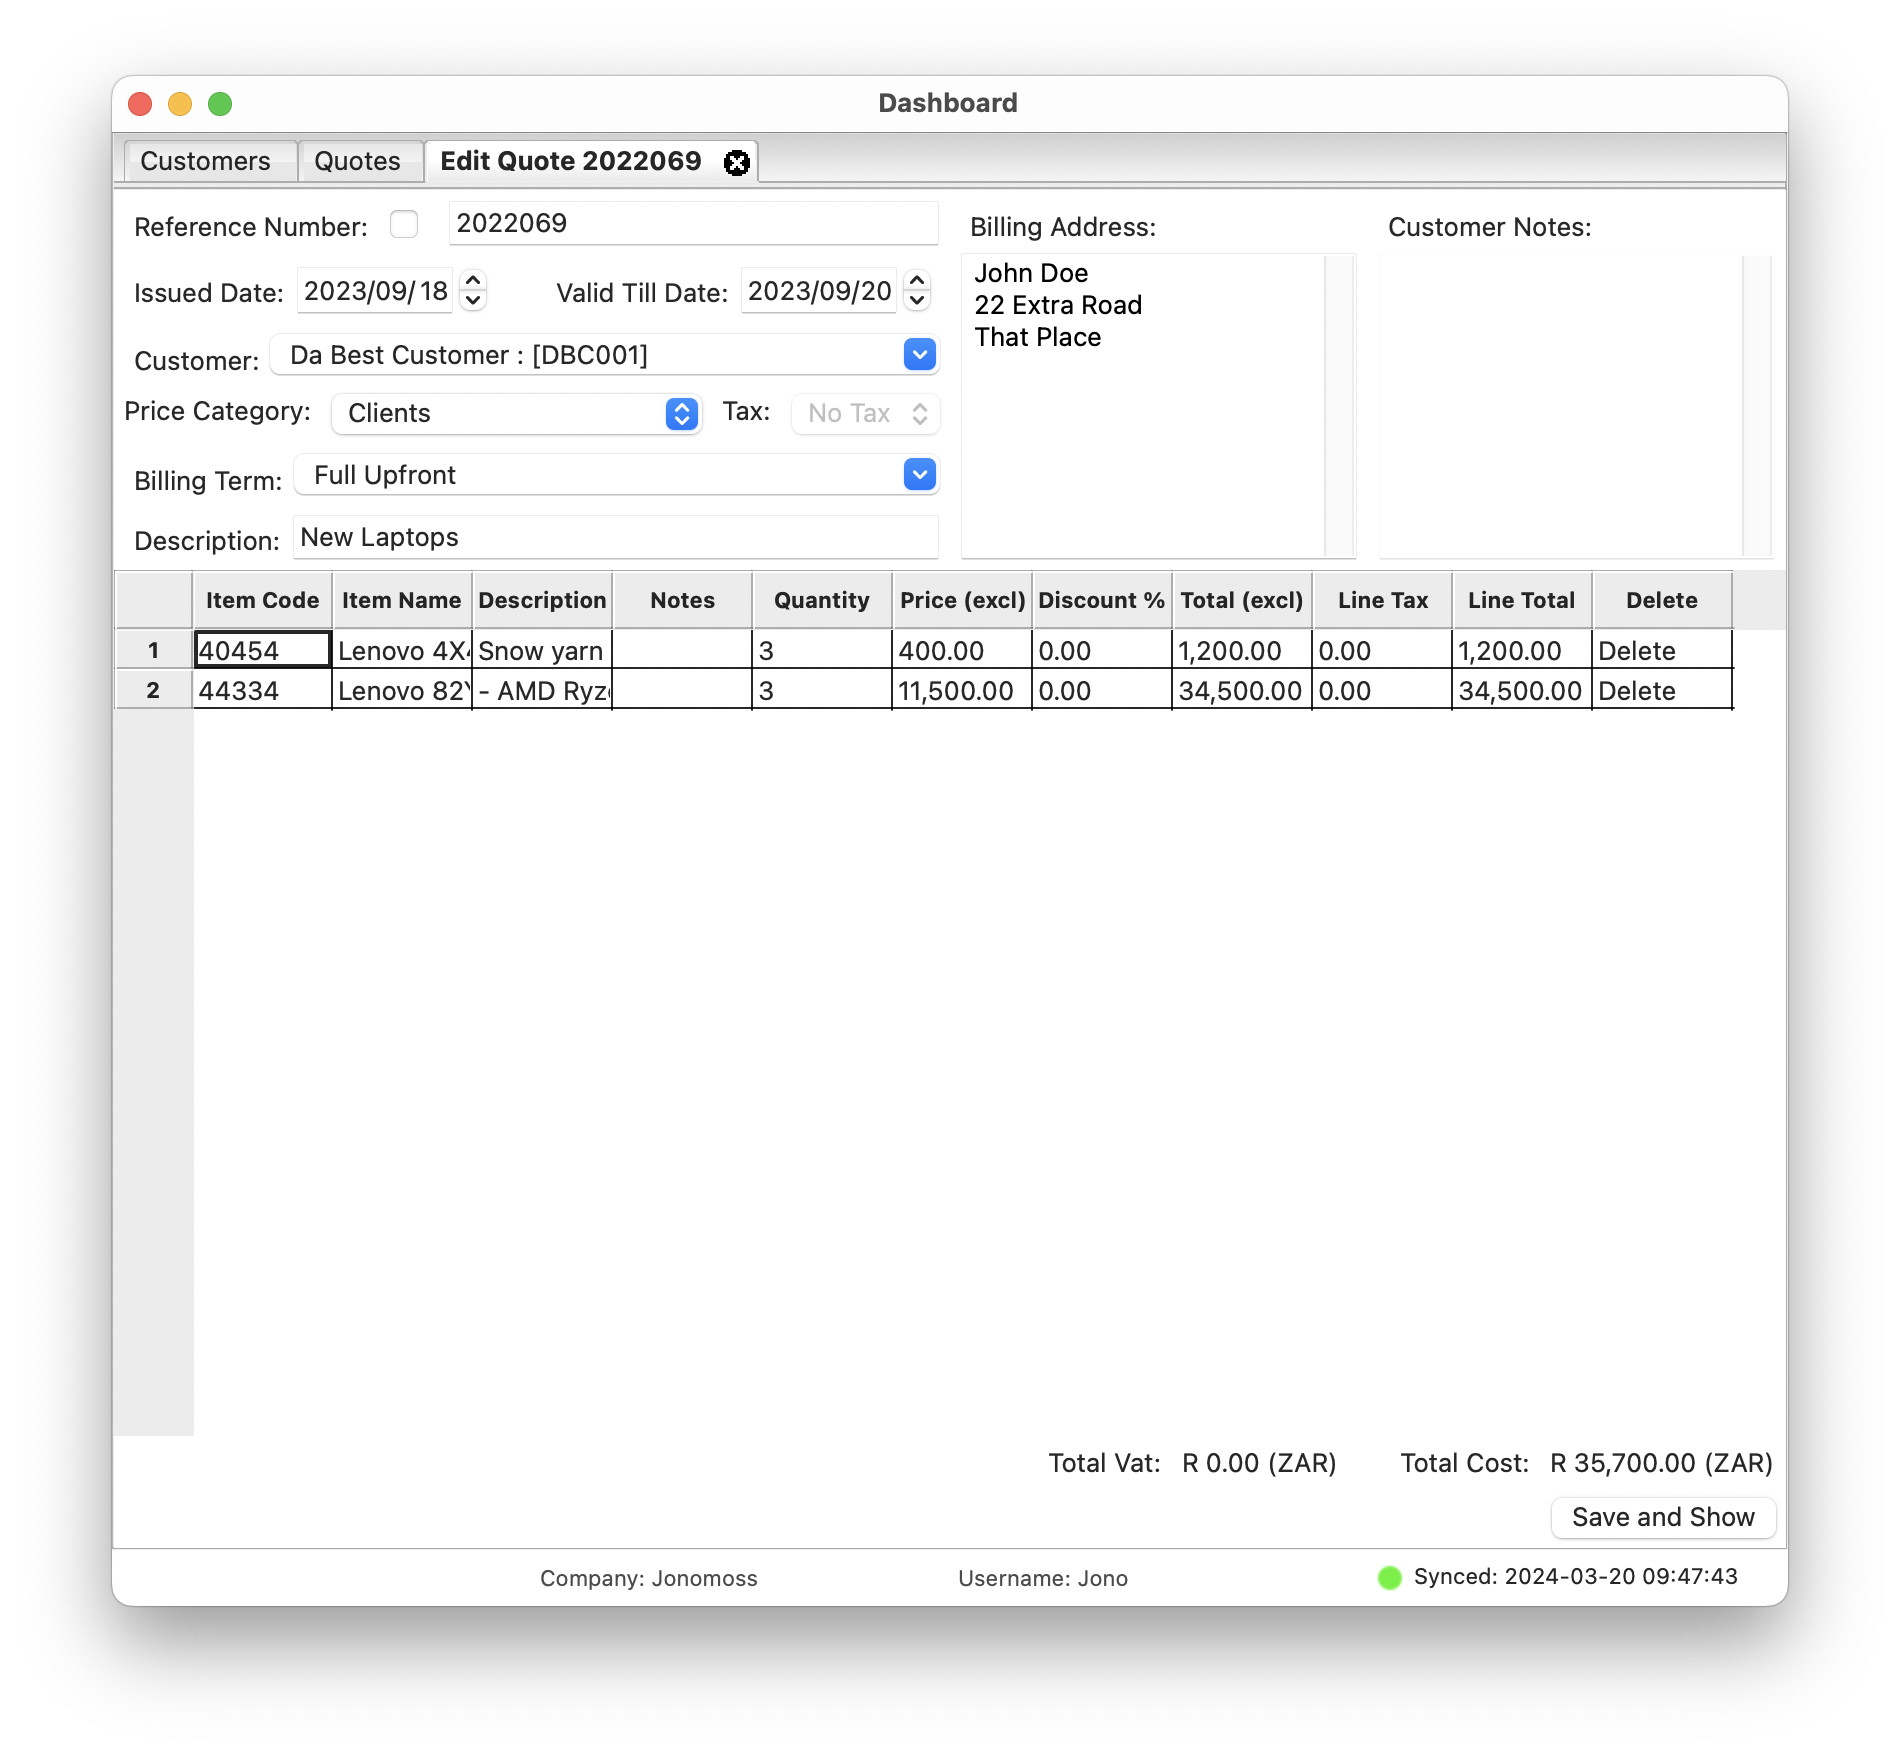The width and height of the screenshot is (1900, 1754).
Task: Click the Customer Notes scrollbar
Action: [1757, 405]
